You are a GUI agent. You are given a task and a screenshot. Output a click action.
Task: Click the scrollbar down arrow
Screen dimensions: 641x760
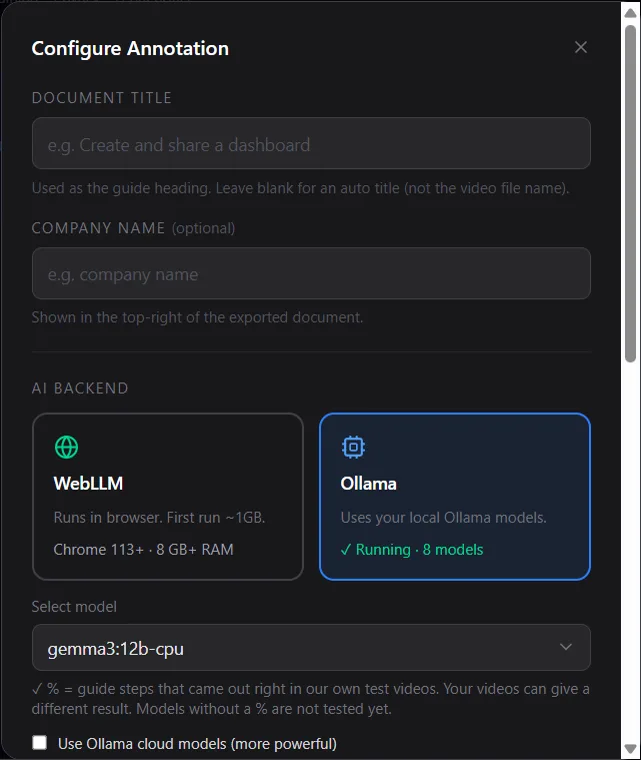(x=630, y=749)
